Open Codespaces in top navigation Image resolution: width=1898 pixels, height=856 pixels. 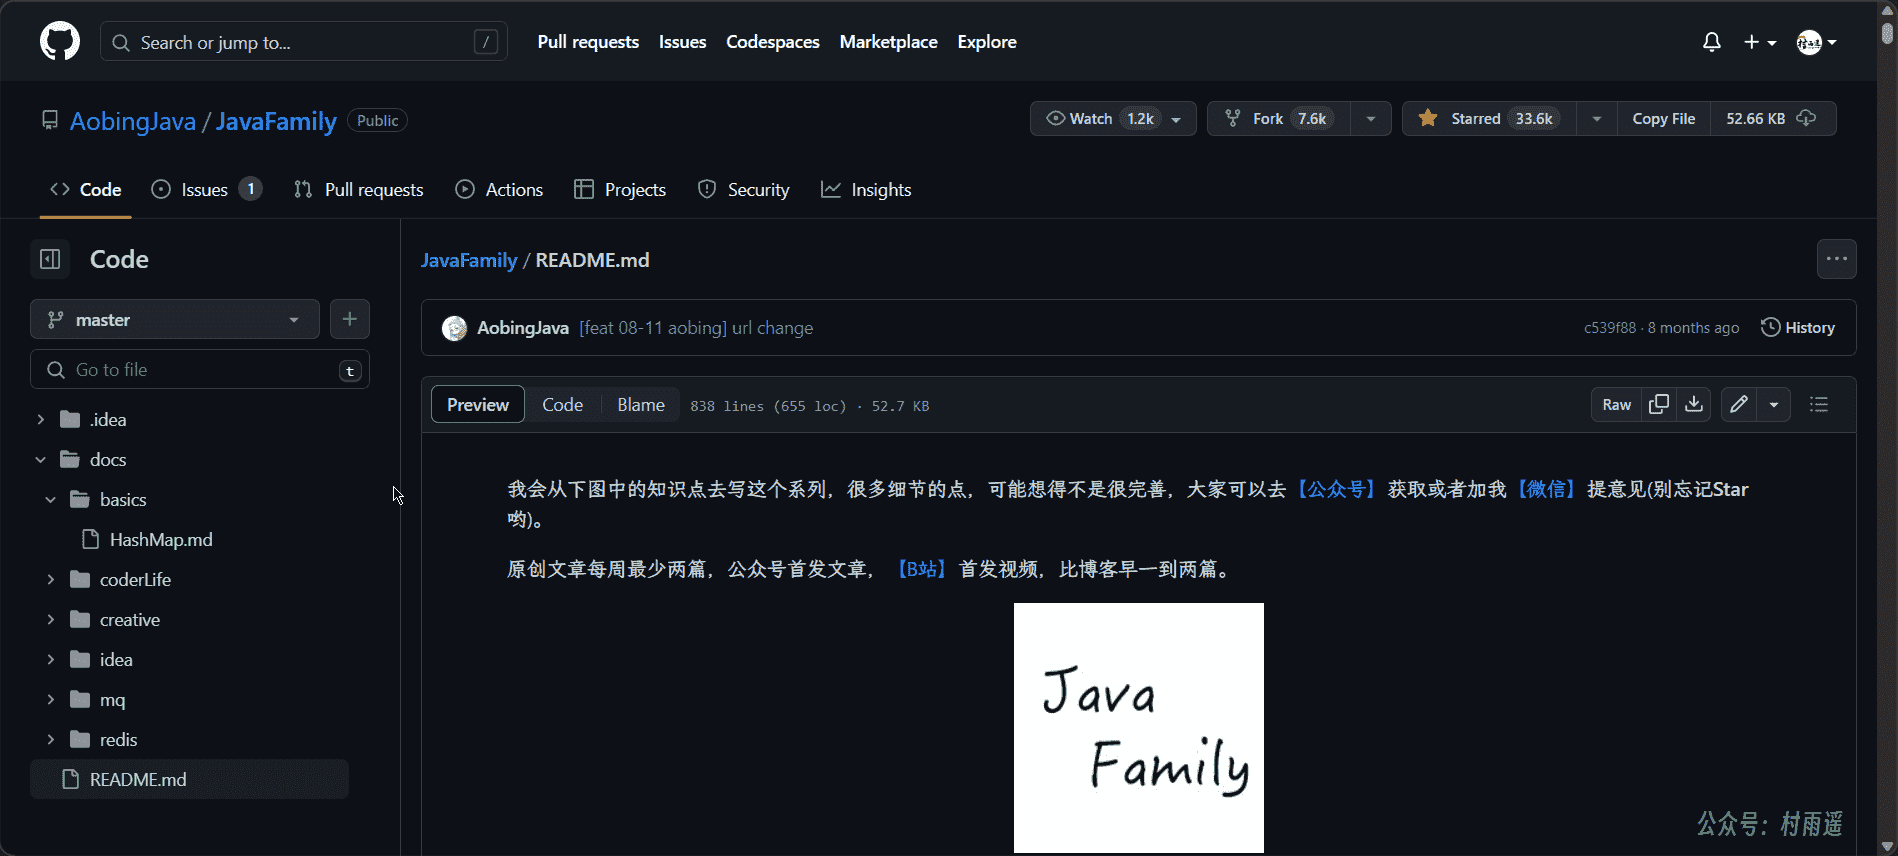[773, 42]
